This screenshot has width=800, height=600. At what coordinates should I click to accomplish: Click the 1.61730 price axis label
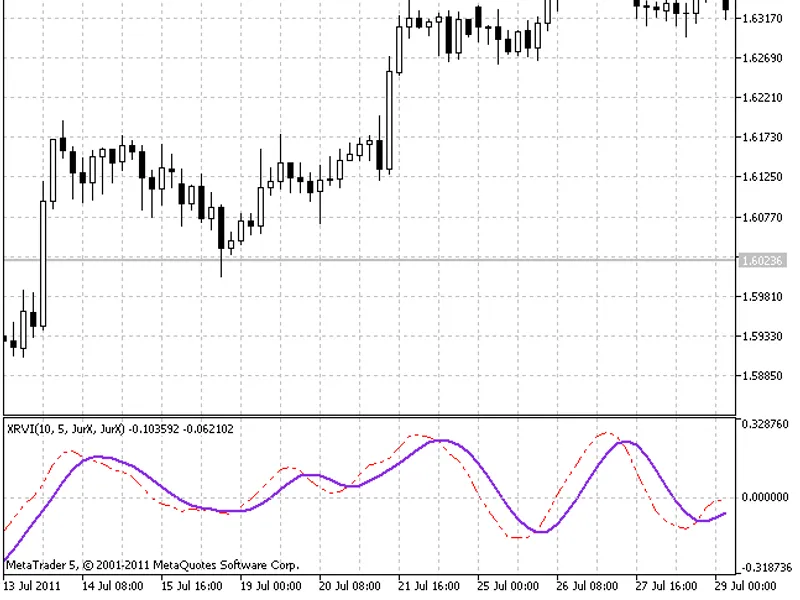pos(762,138)
